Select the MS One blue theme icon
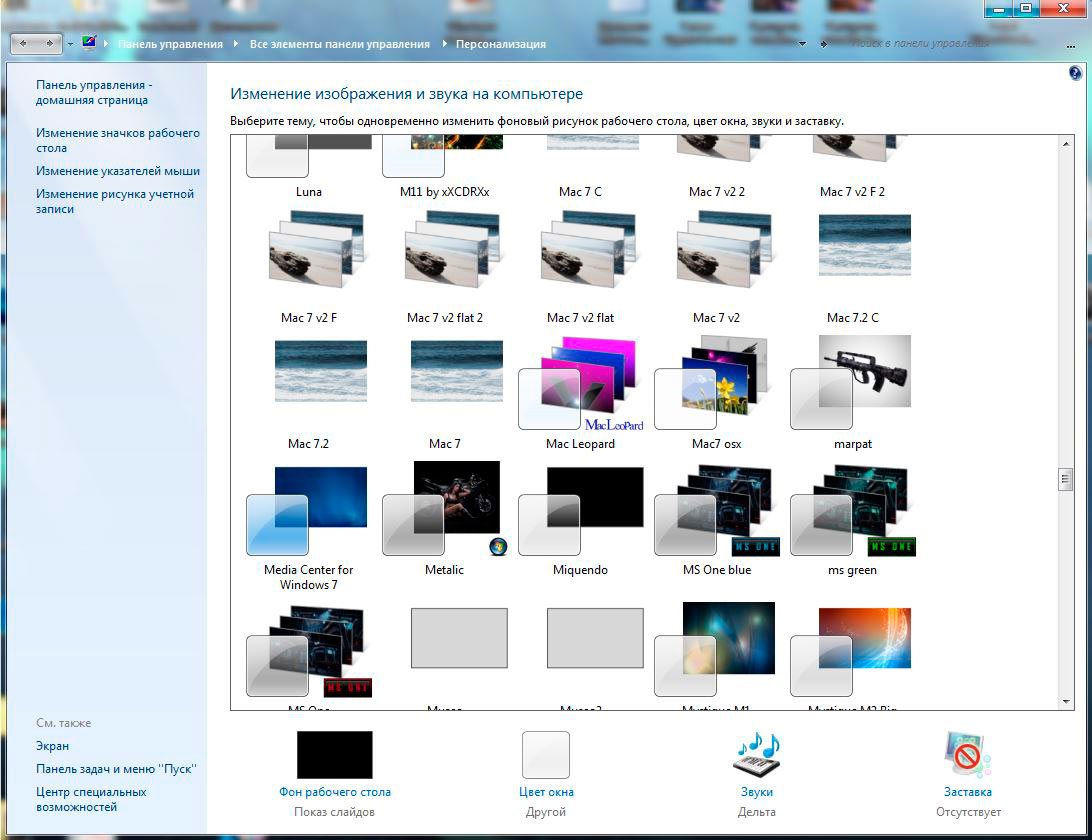 (717, 511)
